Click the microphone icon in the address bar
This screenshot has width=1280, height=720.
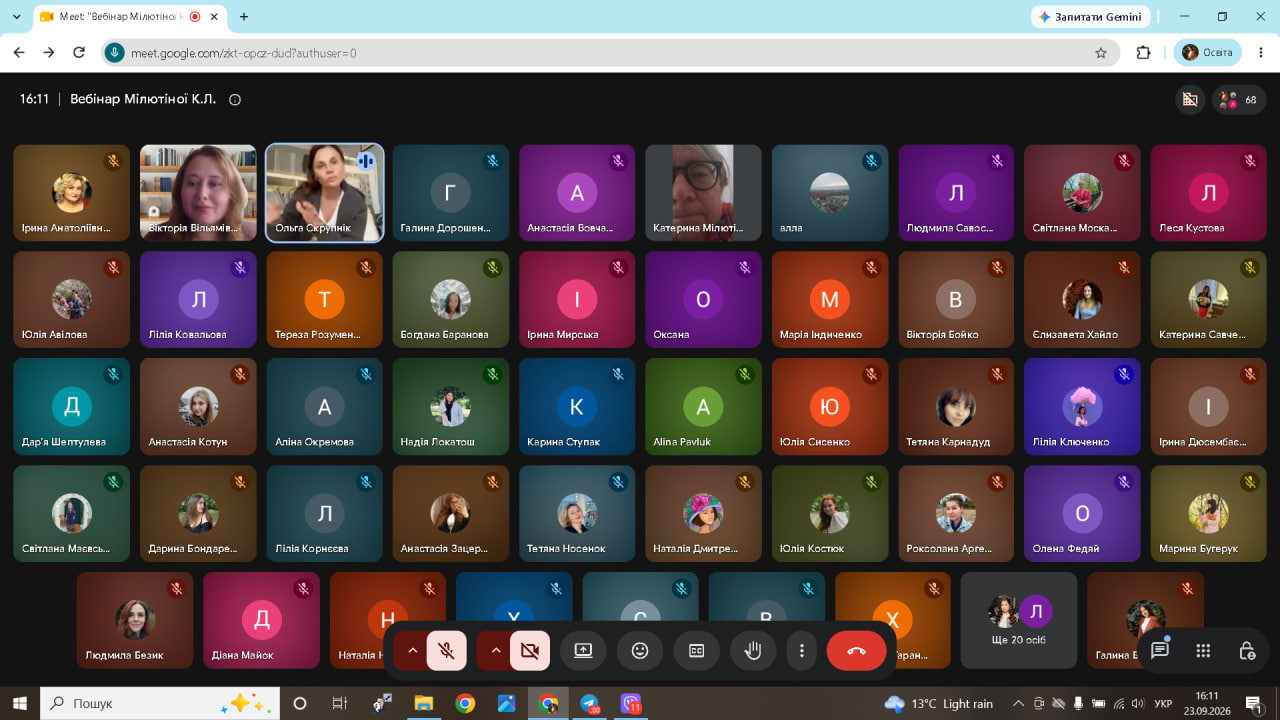pos(115,53)
